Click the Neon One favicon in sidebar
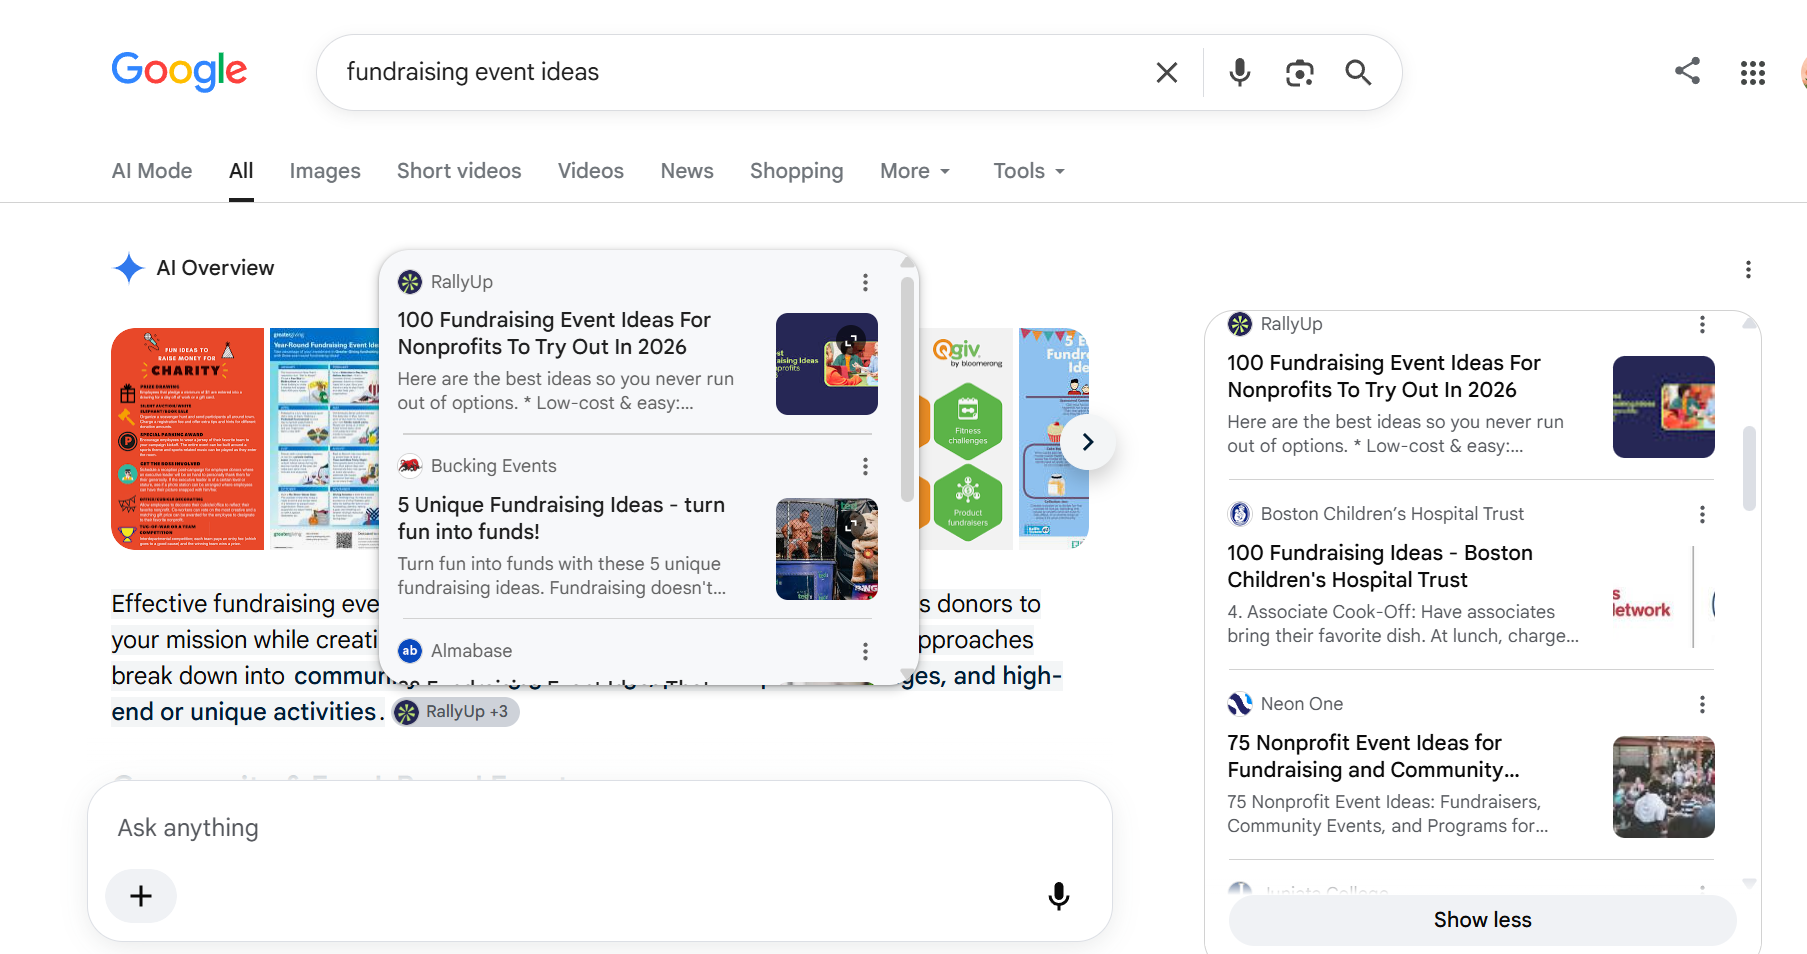 tap(1240, 704)
